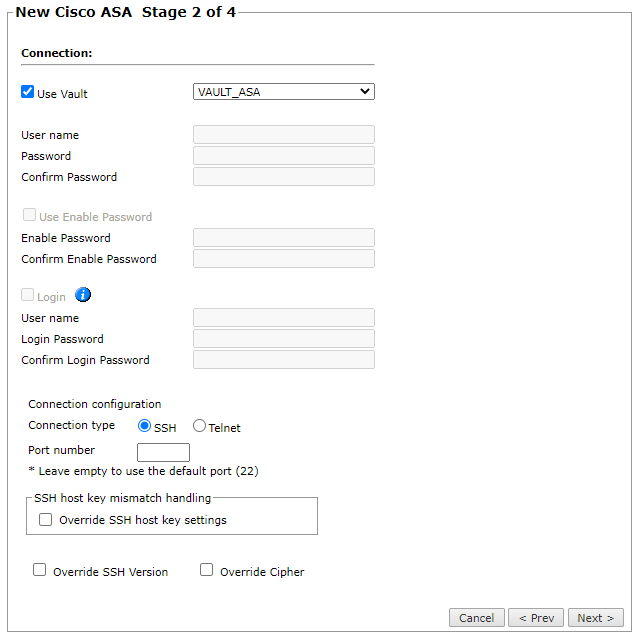This screenshot has height=635, width=638.
Task: Click the Confirm Login Password field
Action: [x=284, y=360]
